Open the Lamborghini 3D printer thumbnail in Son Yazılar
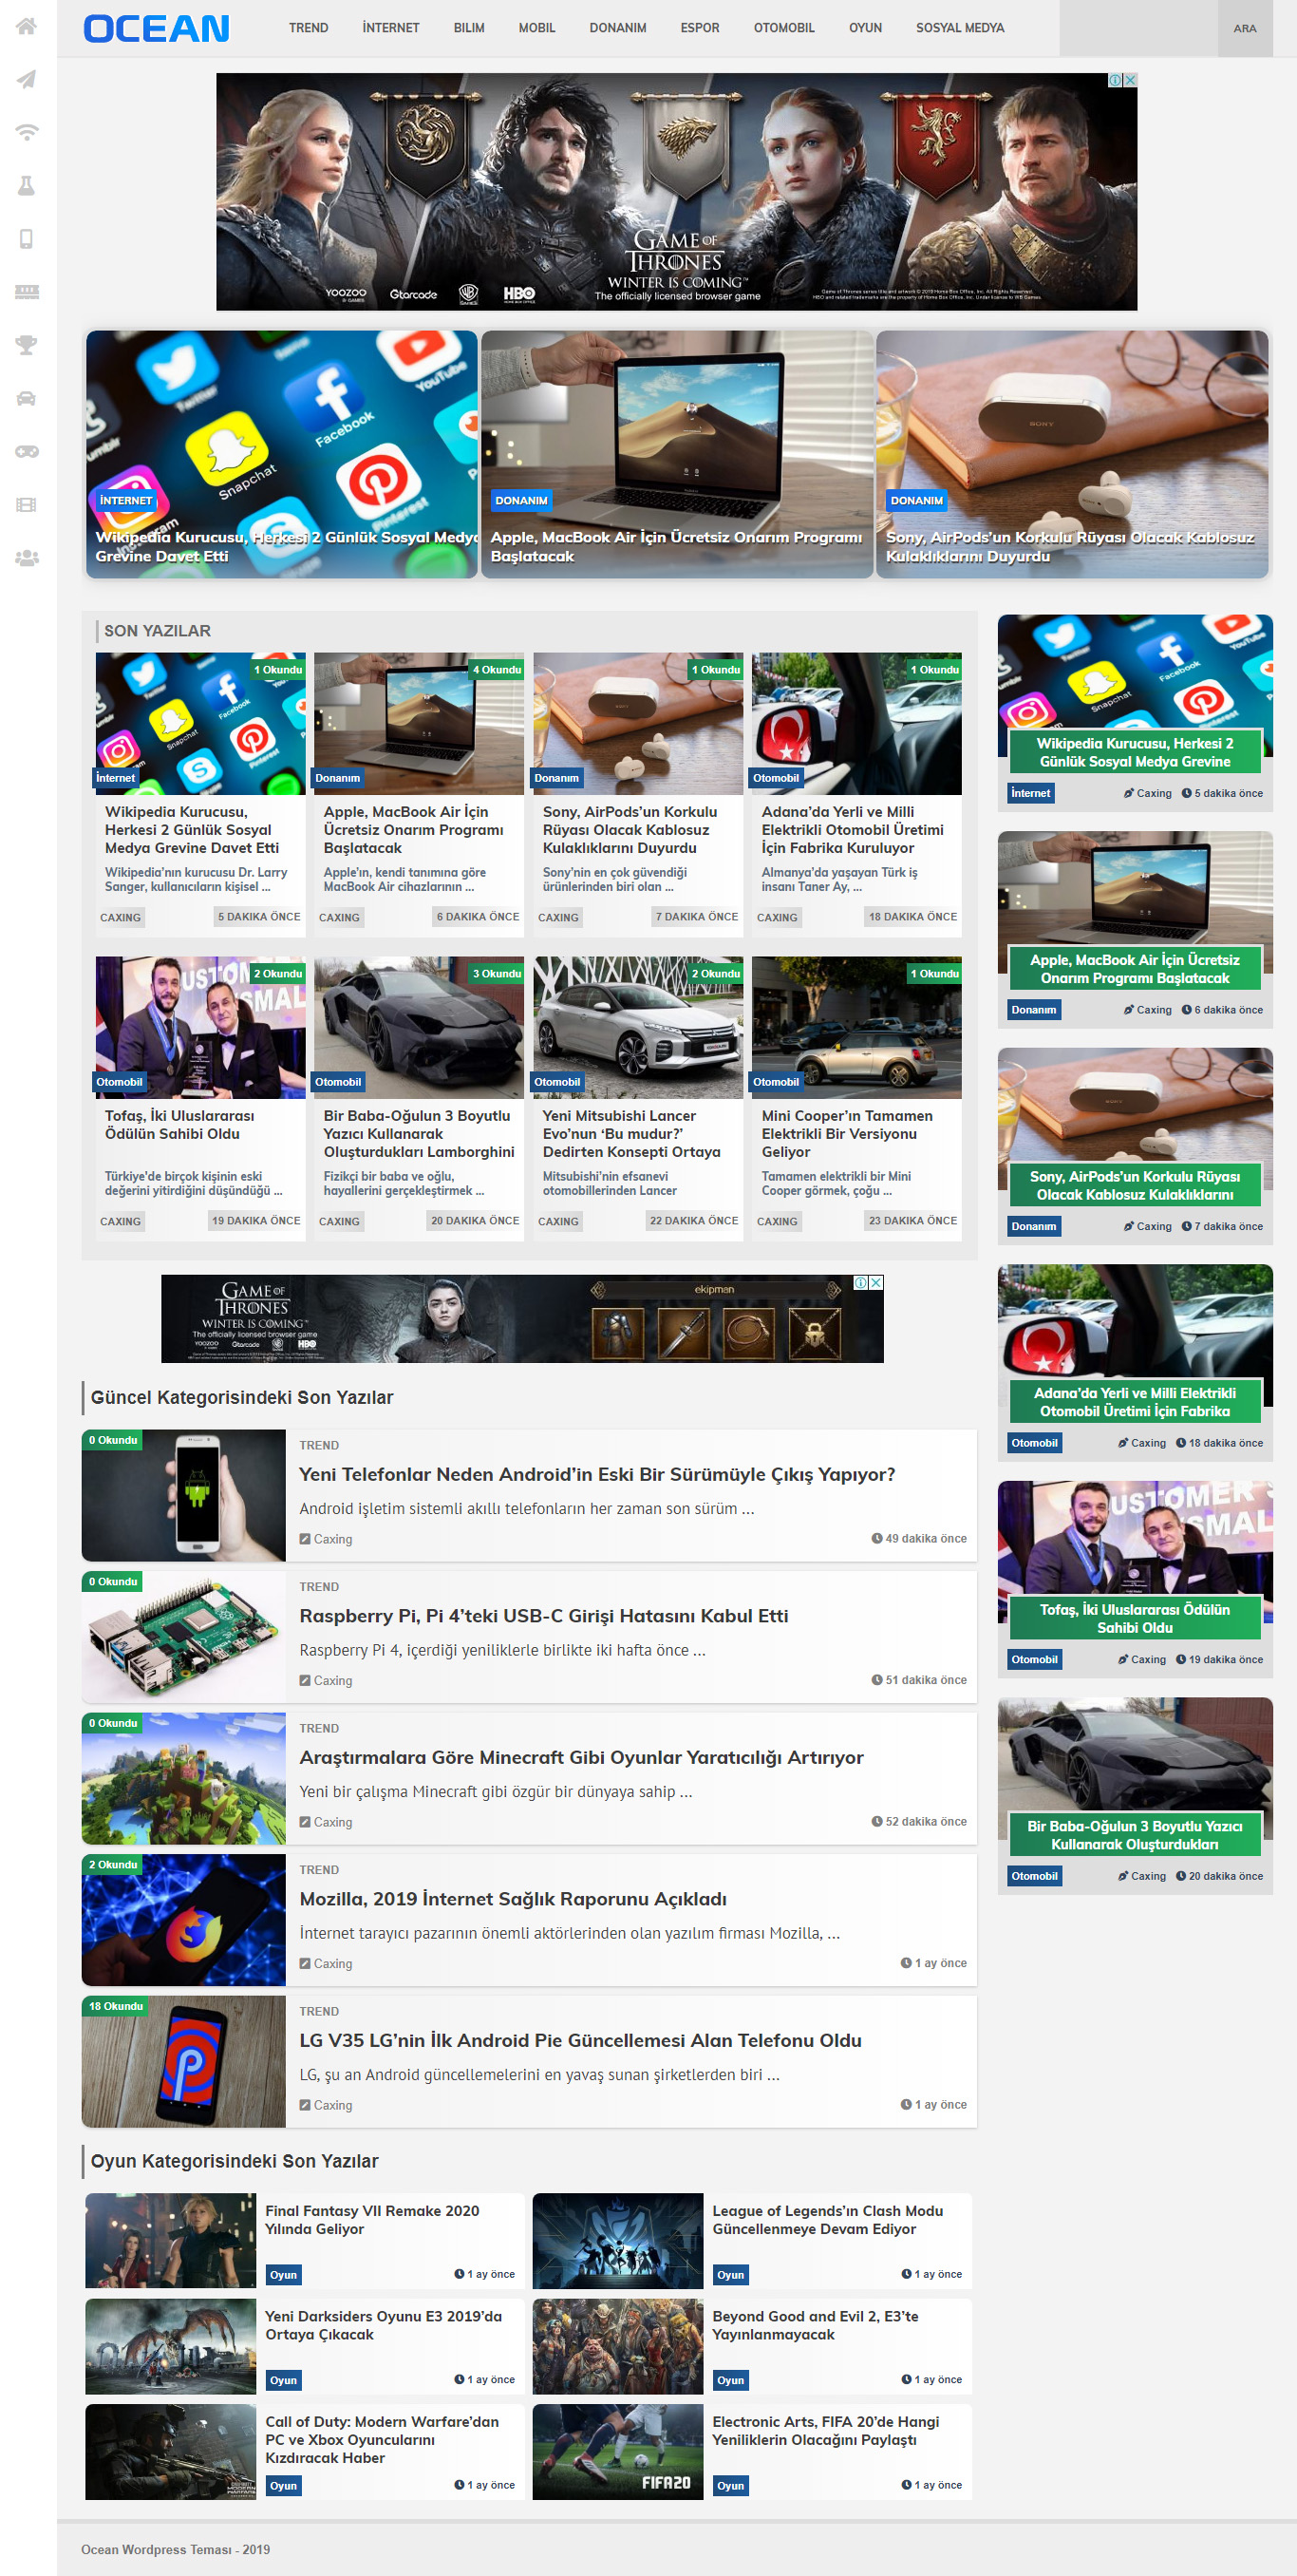 [x=419, y=1028]
